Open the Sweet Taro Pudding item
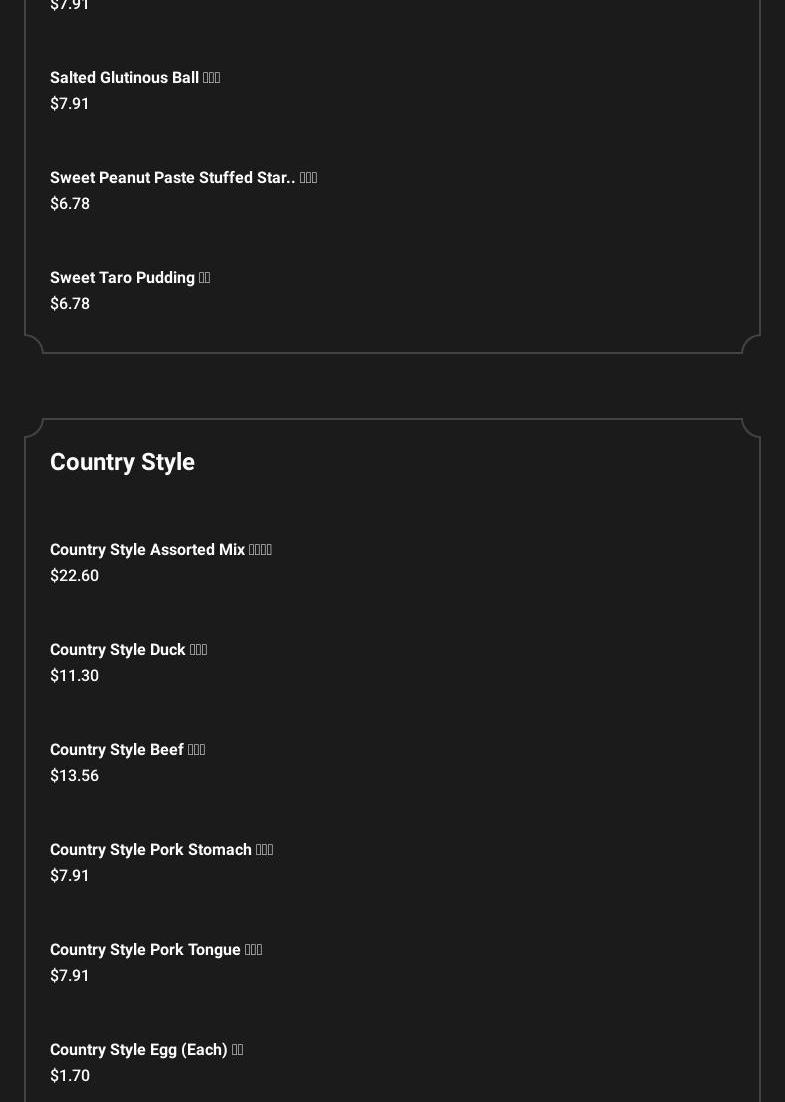Screen dimensions: 785x1102 pos(130,278)
